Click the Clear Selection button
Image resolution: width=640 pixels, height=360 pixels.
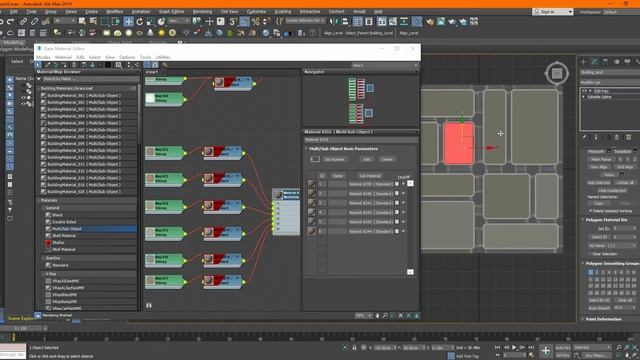[x=604, y=254]
